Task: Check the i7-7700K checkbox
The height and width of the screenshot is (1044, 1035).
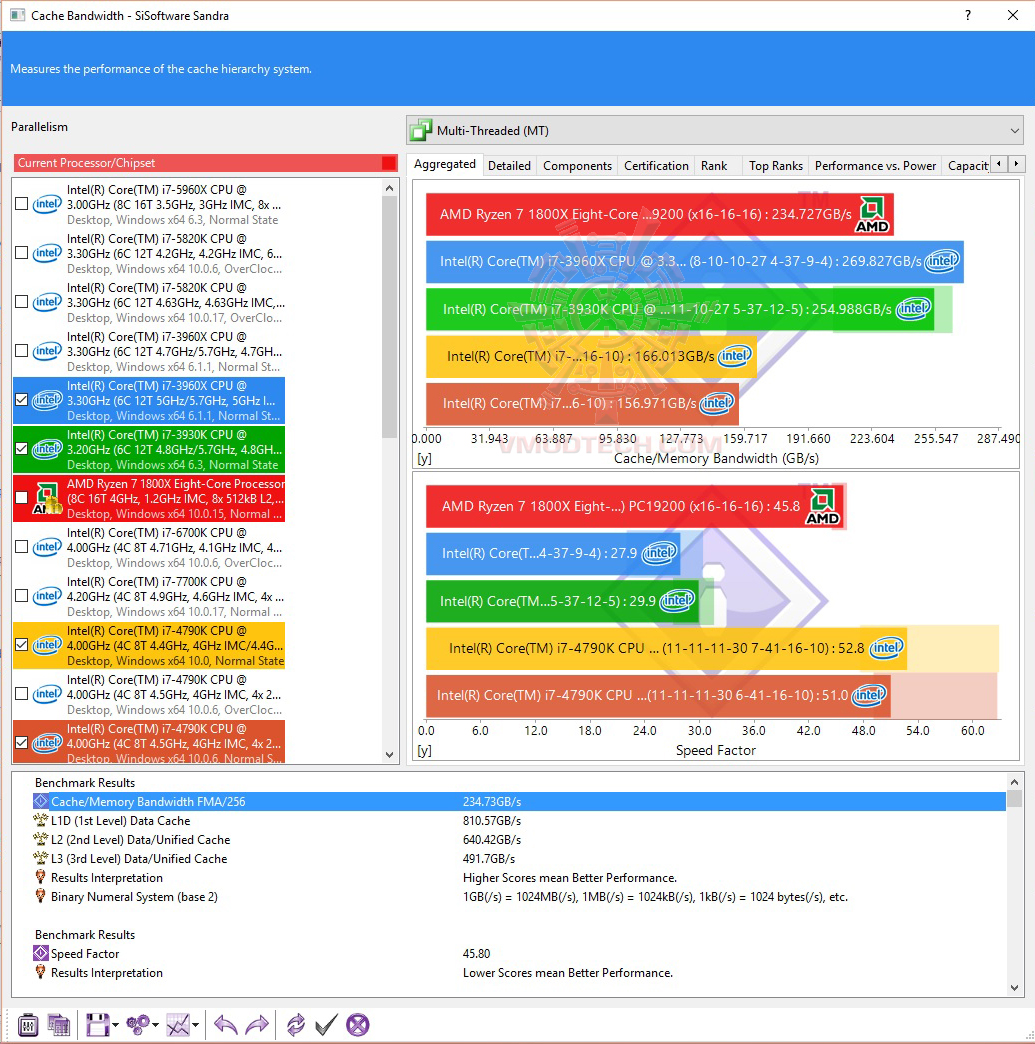Action: coord(21,595)
